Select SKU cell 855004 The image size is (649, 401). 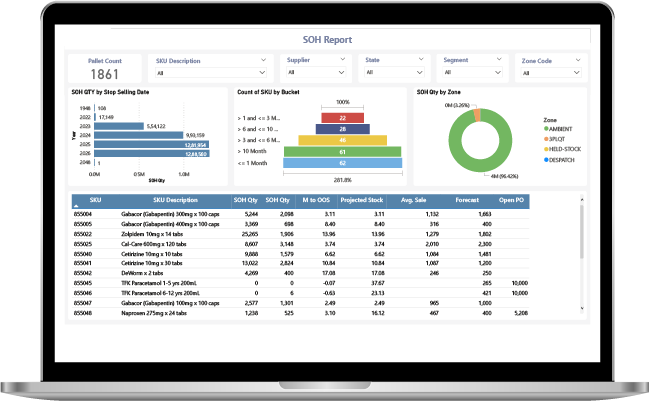pos(83,214)
